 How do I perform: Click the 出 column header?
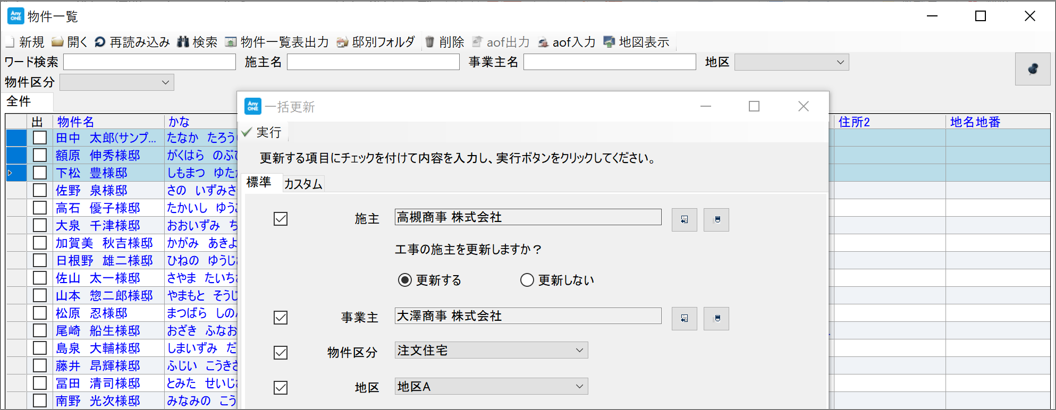click(x=40, y=121)
